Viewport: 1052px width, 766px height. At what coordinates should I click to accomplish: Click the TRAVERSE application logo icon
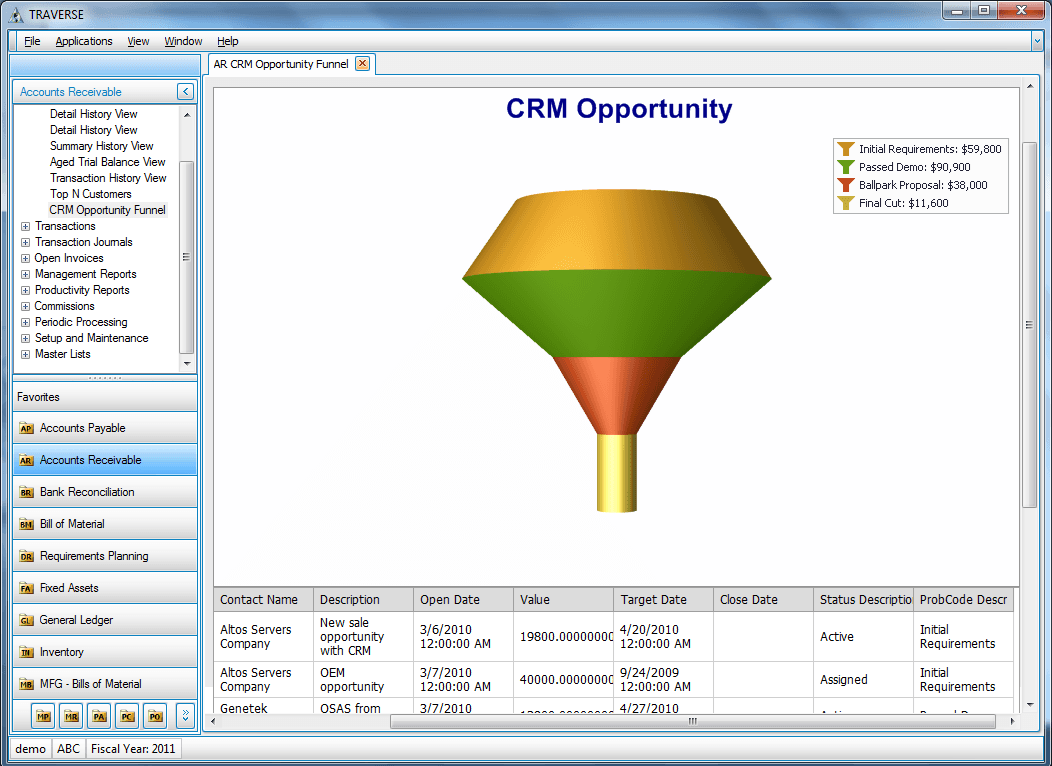pyautogui.click(x=16, y=14)
